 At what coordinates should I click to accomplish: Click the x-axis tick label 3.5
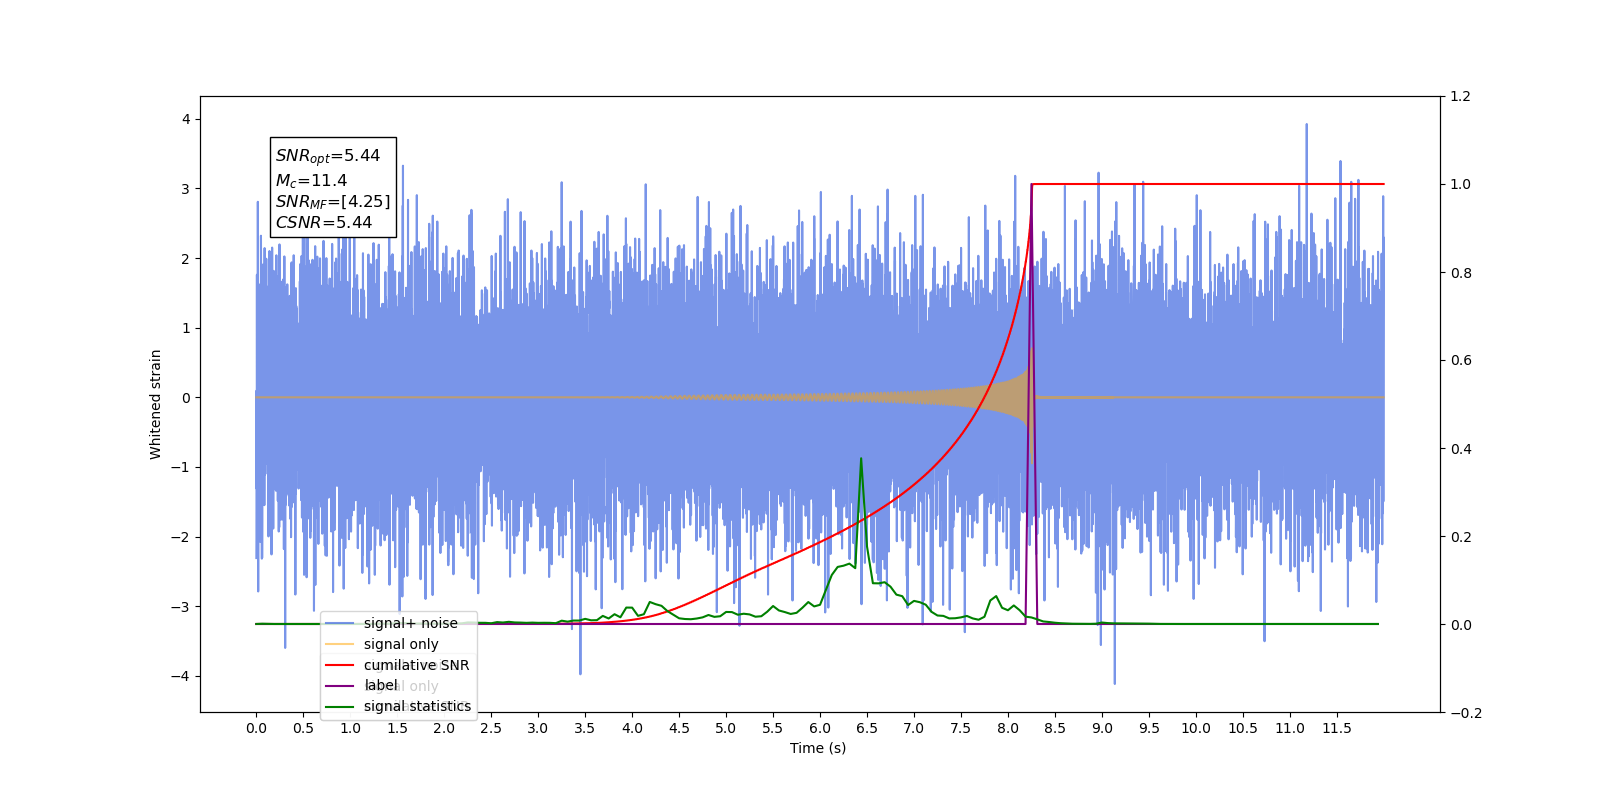tap(585, 728)
